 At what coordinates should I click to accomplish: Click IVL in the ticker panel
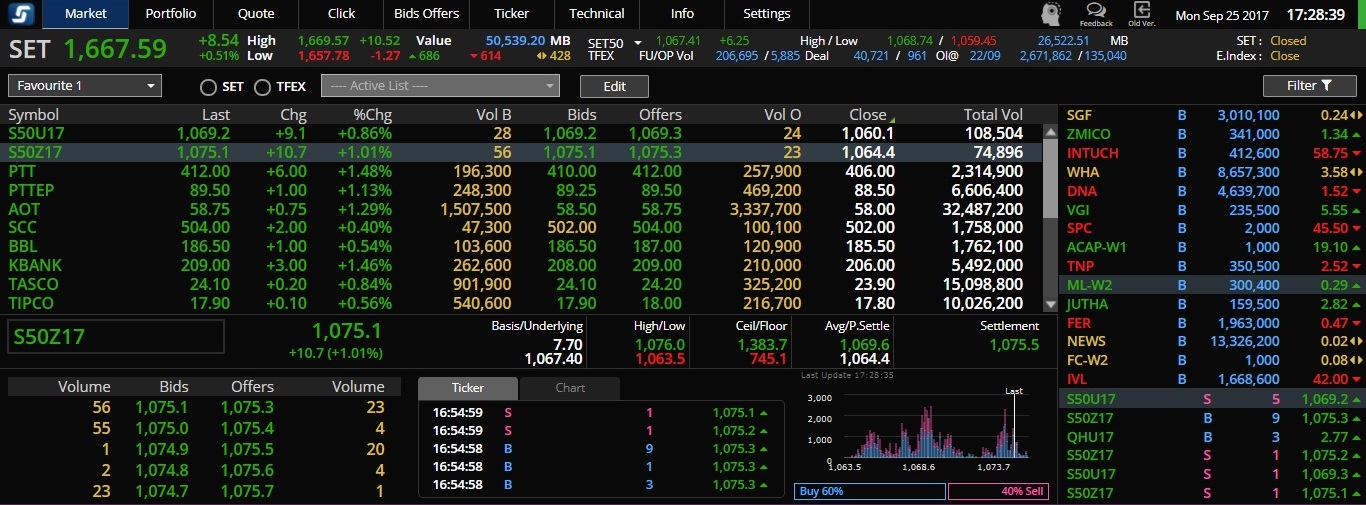point(1078,381)
